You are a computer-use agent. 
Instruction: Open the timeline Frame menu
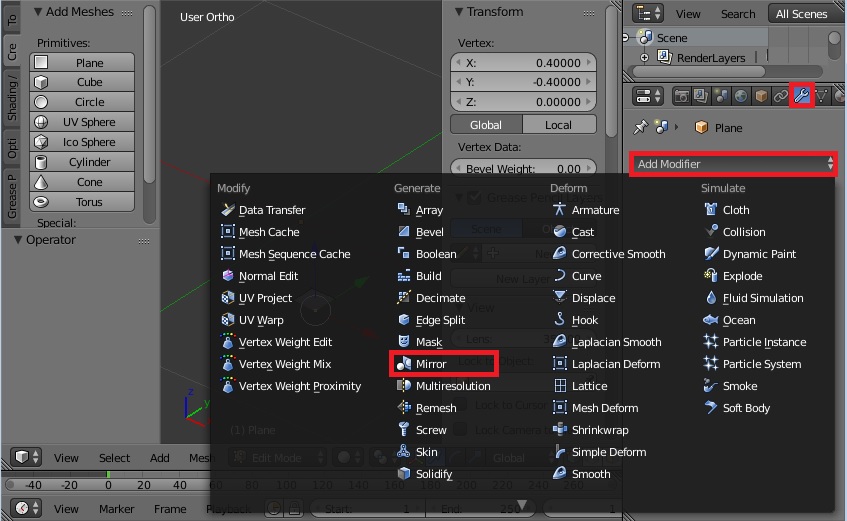170,509
